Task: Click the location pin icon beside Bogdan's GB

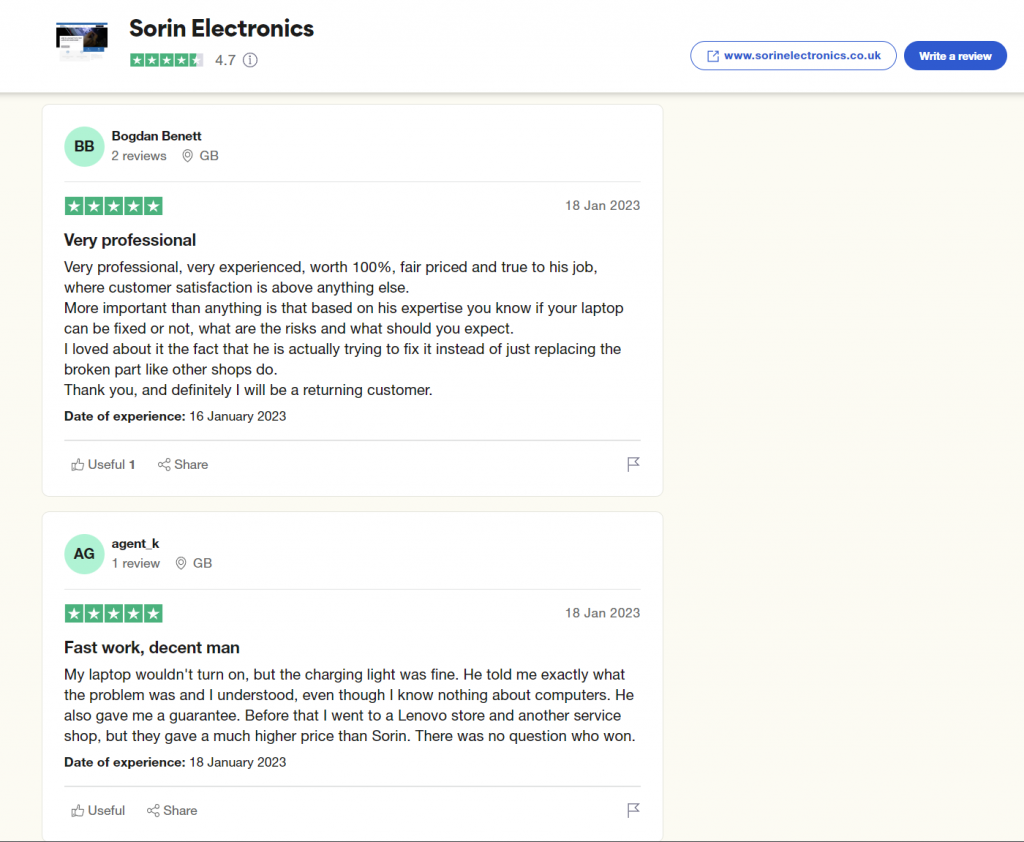Action: (x=187, y=156)
